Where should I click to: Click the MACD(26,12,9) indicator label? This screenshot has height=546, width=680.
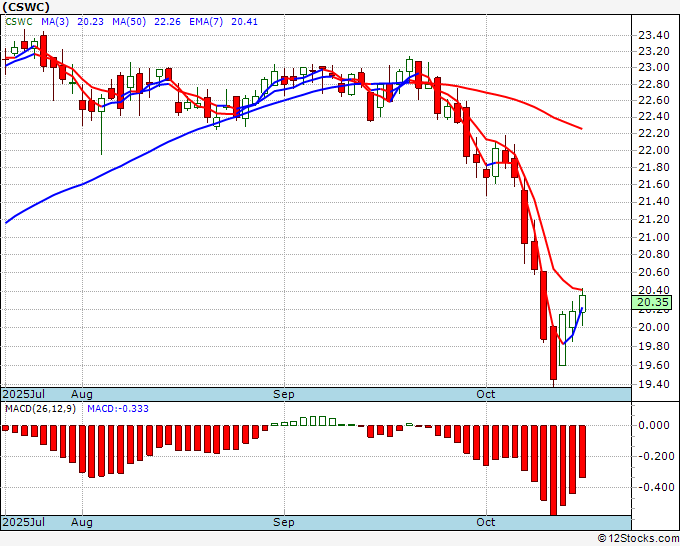(x=40, y=409)
